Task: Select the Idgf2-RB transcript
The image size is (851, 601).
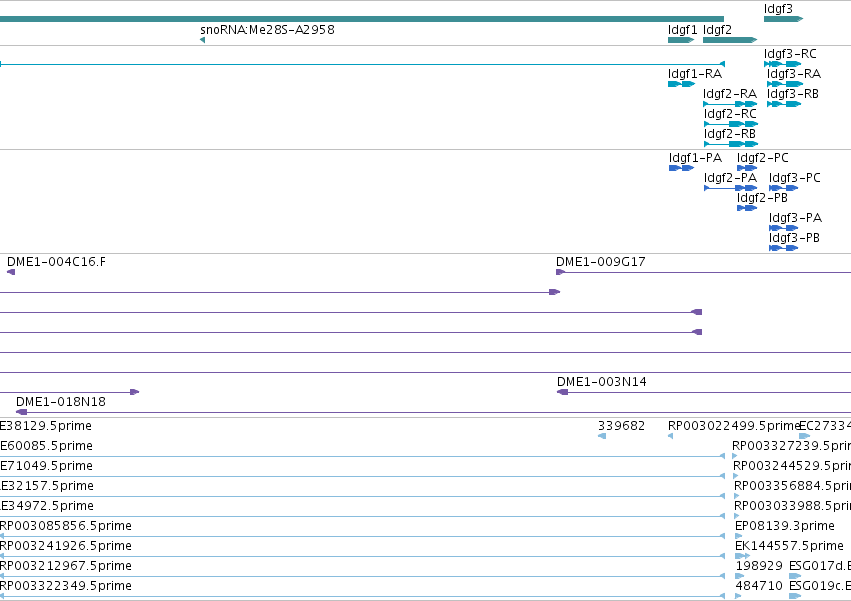Action: (731, 144)
